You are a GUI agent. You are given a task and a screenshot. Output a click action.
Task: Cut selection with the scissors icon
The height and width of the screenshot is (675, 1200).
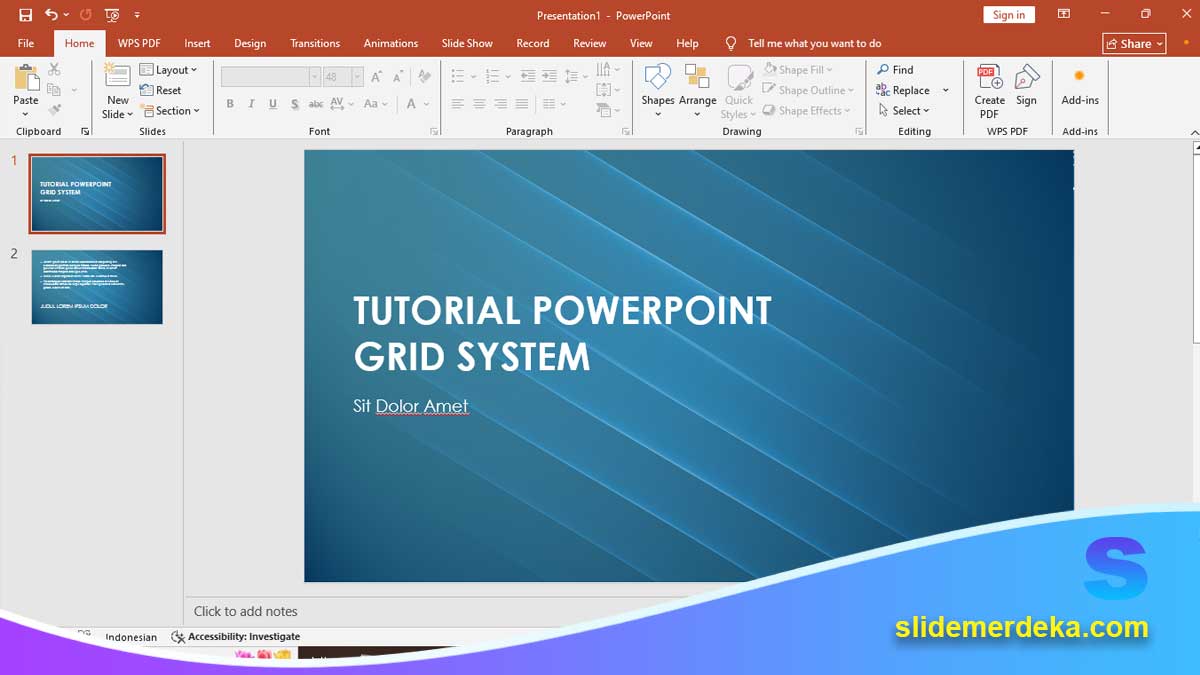pyautogui.click(x=54, y=69)
